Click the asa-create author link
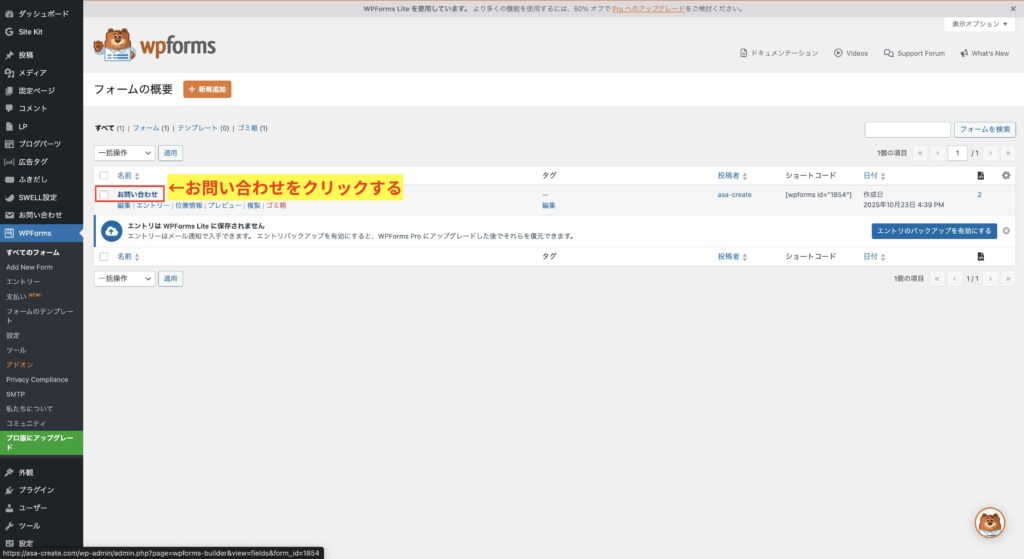 [734, 194]
